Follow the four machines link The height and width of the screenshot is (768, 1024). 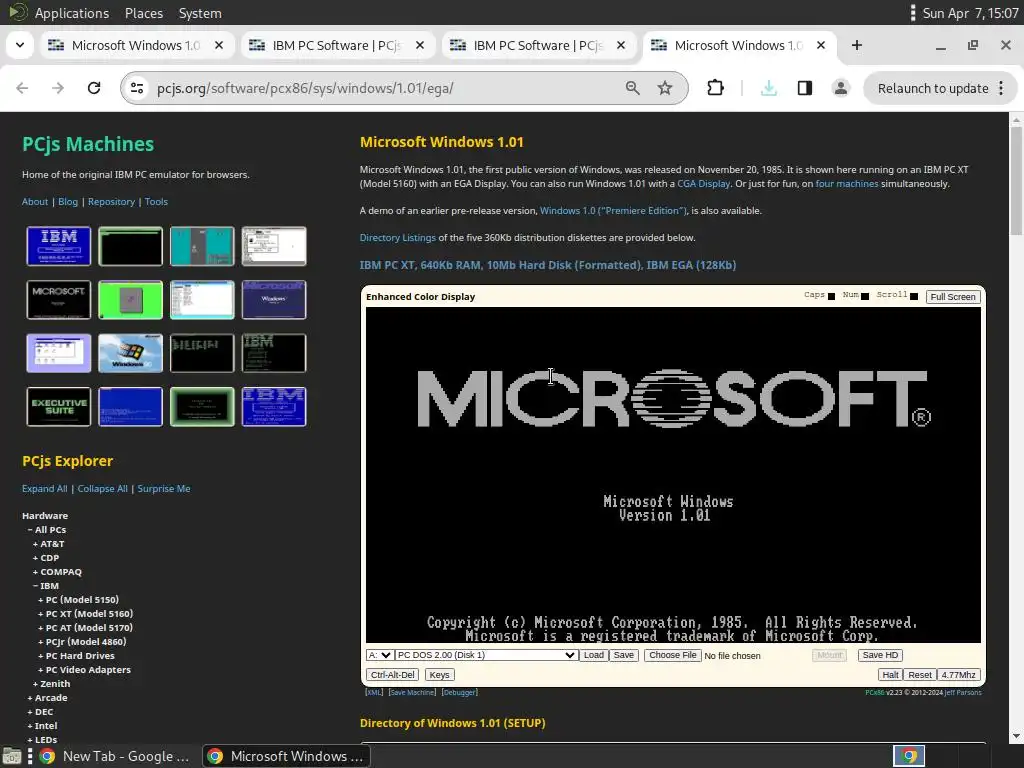[x=846, y=184]
